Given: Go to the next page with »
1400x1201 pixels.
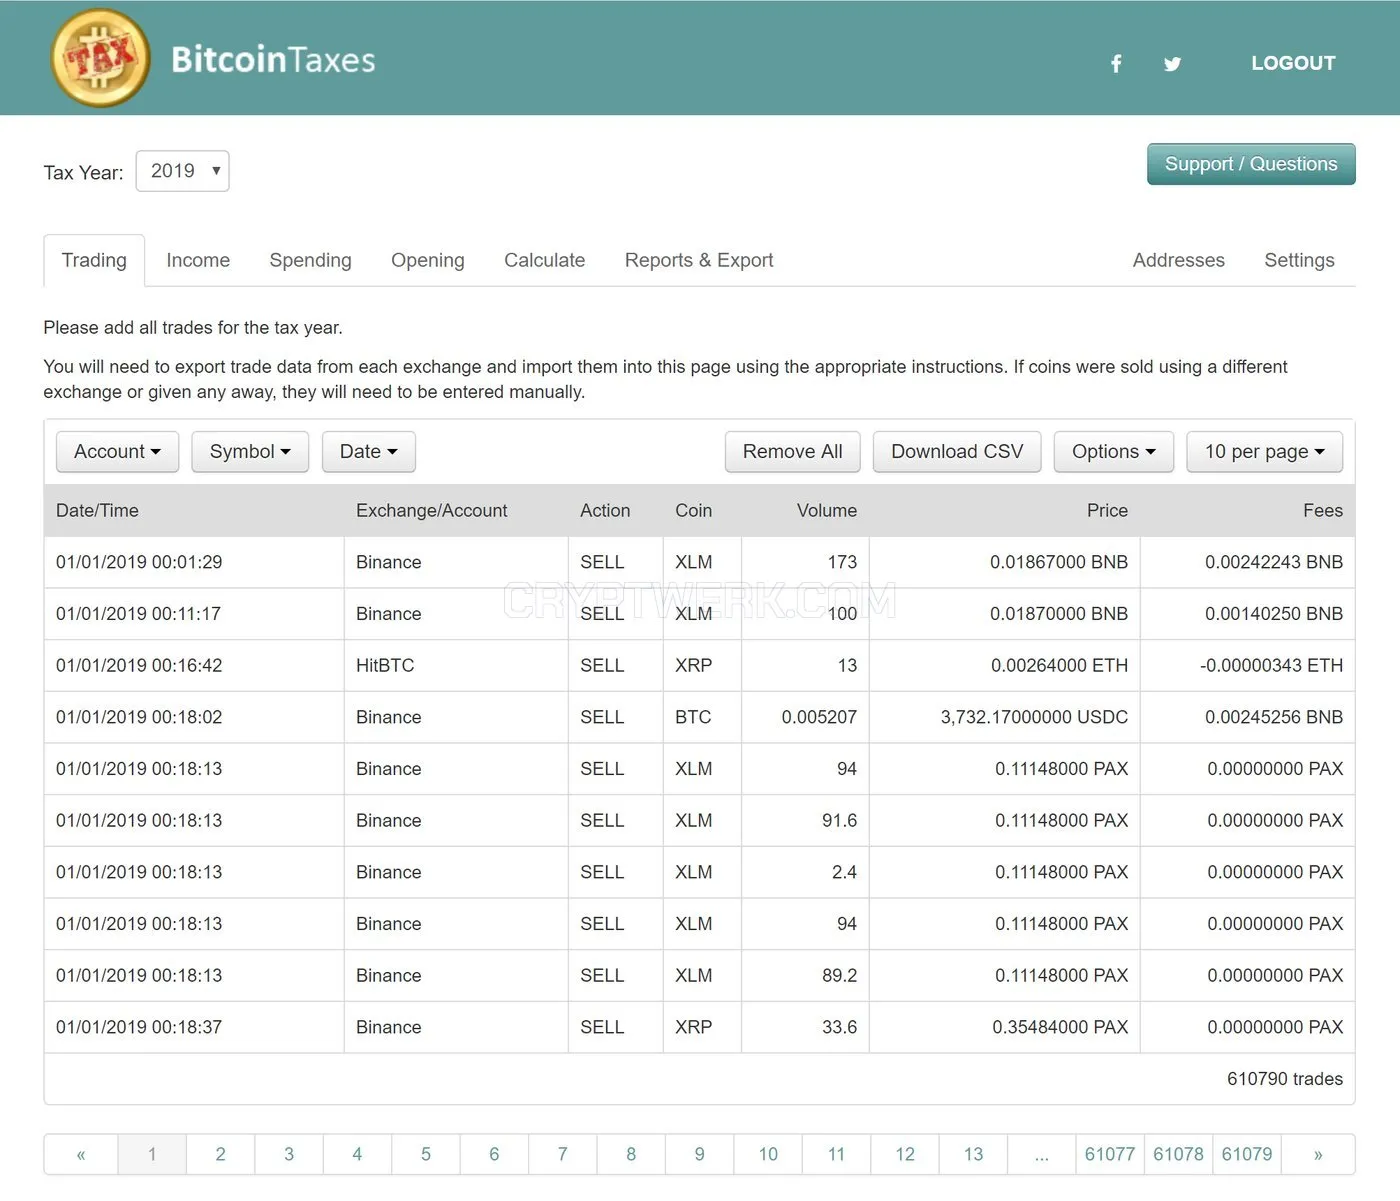Looking at the screenshot, I should coord(1318,1154).
